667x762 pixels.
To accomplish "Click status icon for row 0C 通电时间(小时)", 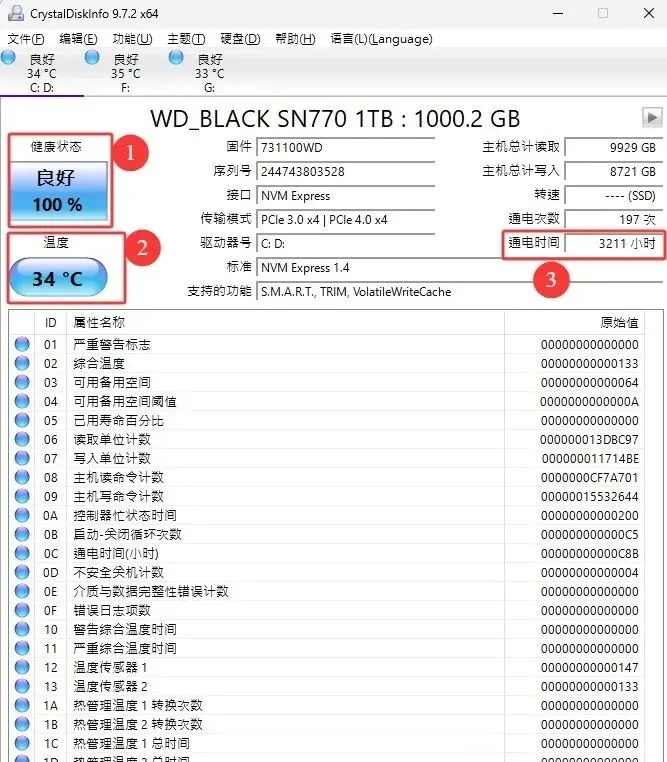I will [x=22, y=553].
